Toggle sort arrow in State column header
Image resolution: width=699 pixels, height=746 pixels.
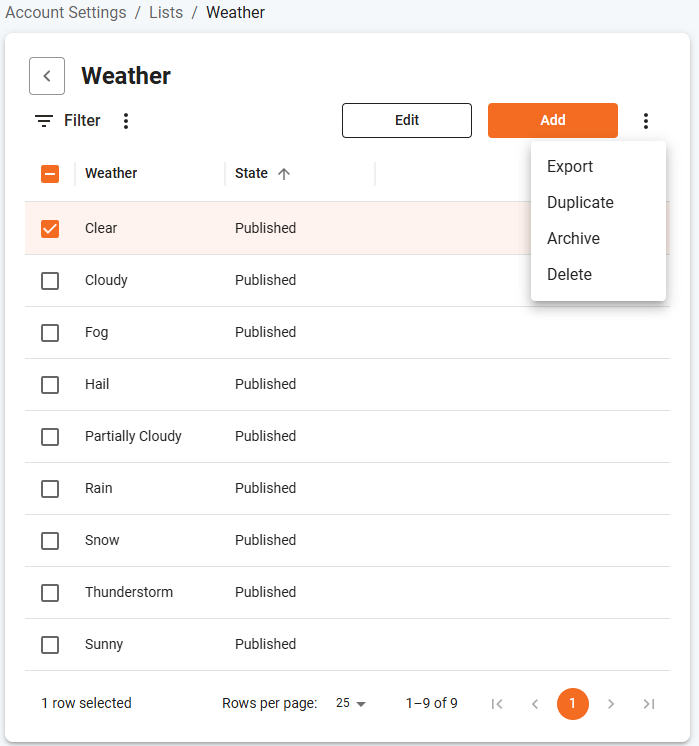point(284,174)
